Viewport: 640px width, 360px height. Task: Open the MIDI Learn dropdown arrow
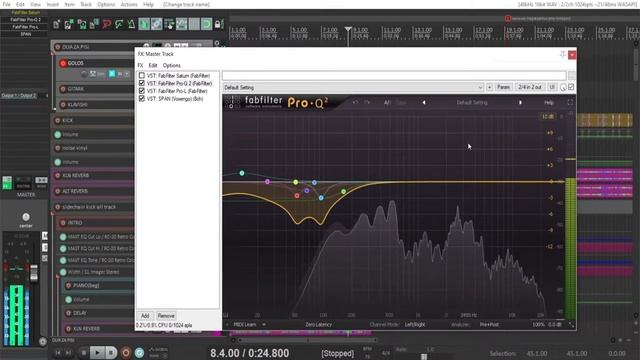coord(264,324)
